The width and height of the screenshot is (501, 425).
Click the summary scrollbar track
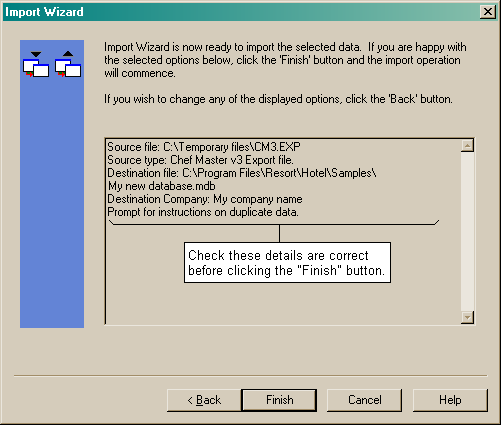467,231
